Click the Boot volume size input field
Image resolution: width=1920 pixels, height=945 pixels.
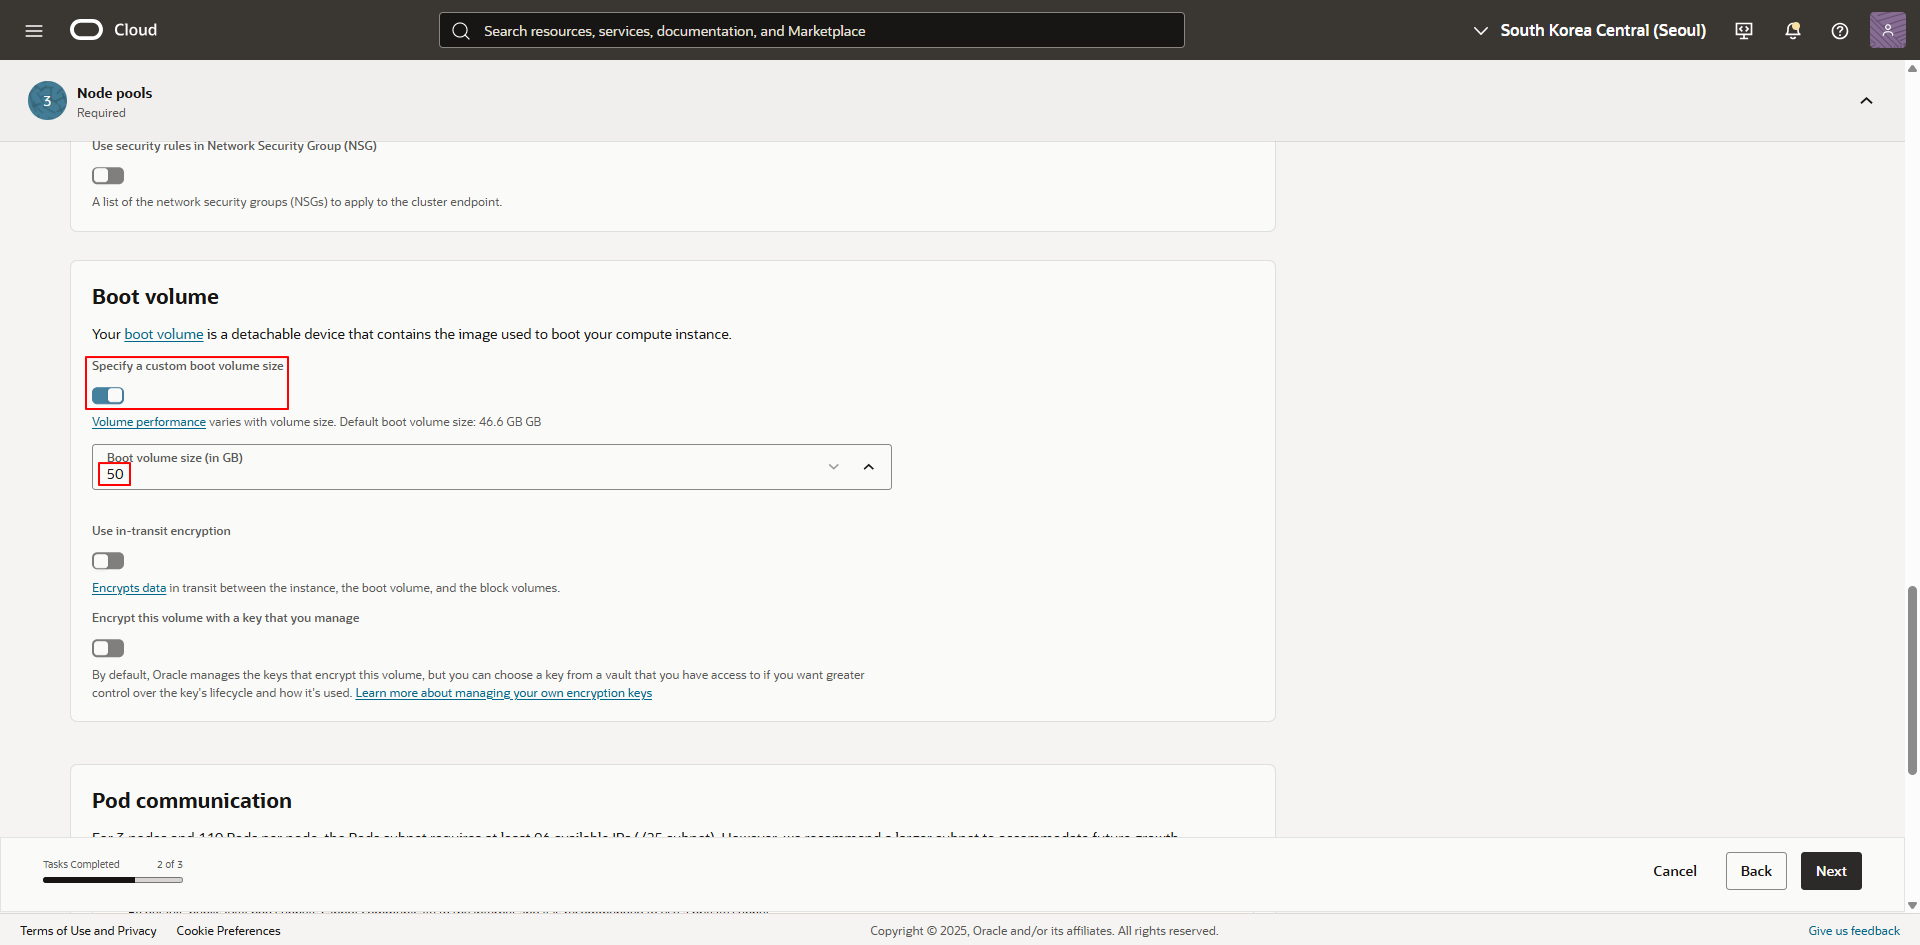click(450, 474)
